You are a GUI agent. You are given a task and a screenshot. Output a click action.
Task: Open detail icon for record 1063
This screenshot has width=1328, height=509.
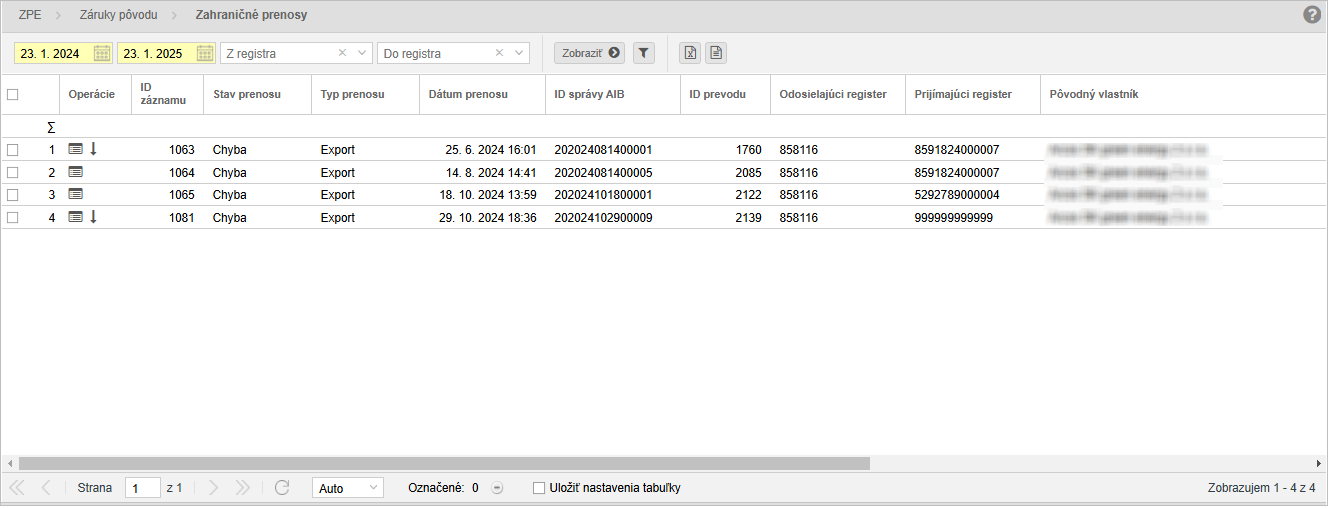point(76,149)
